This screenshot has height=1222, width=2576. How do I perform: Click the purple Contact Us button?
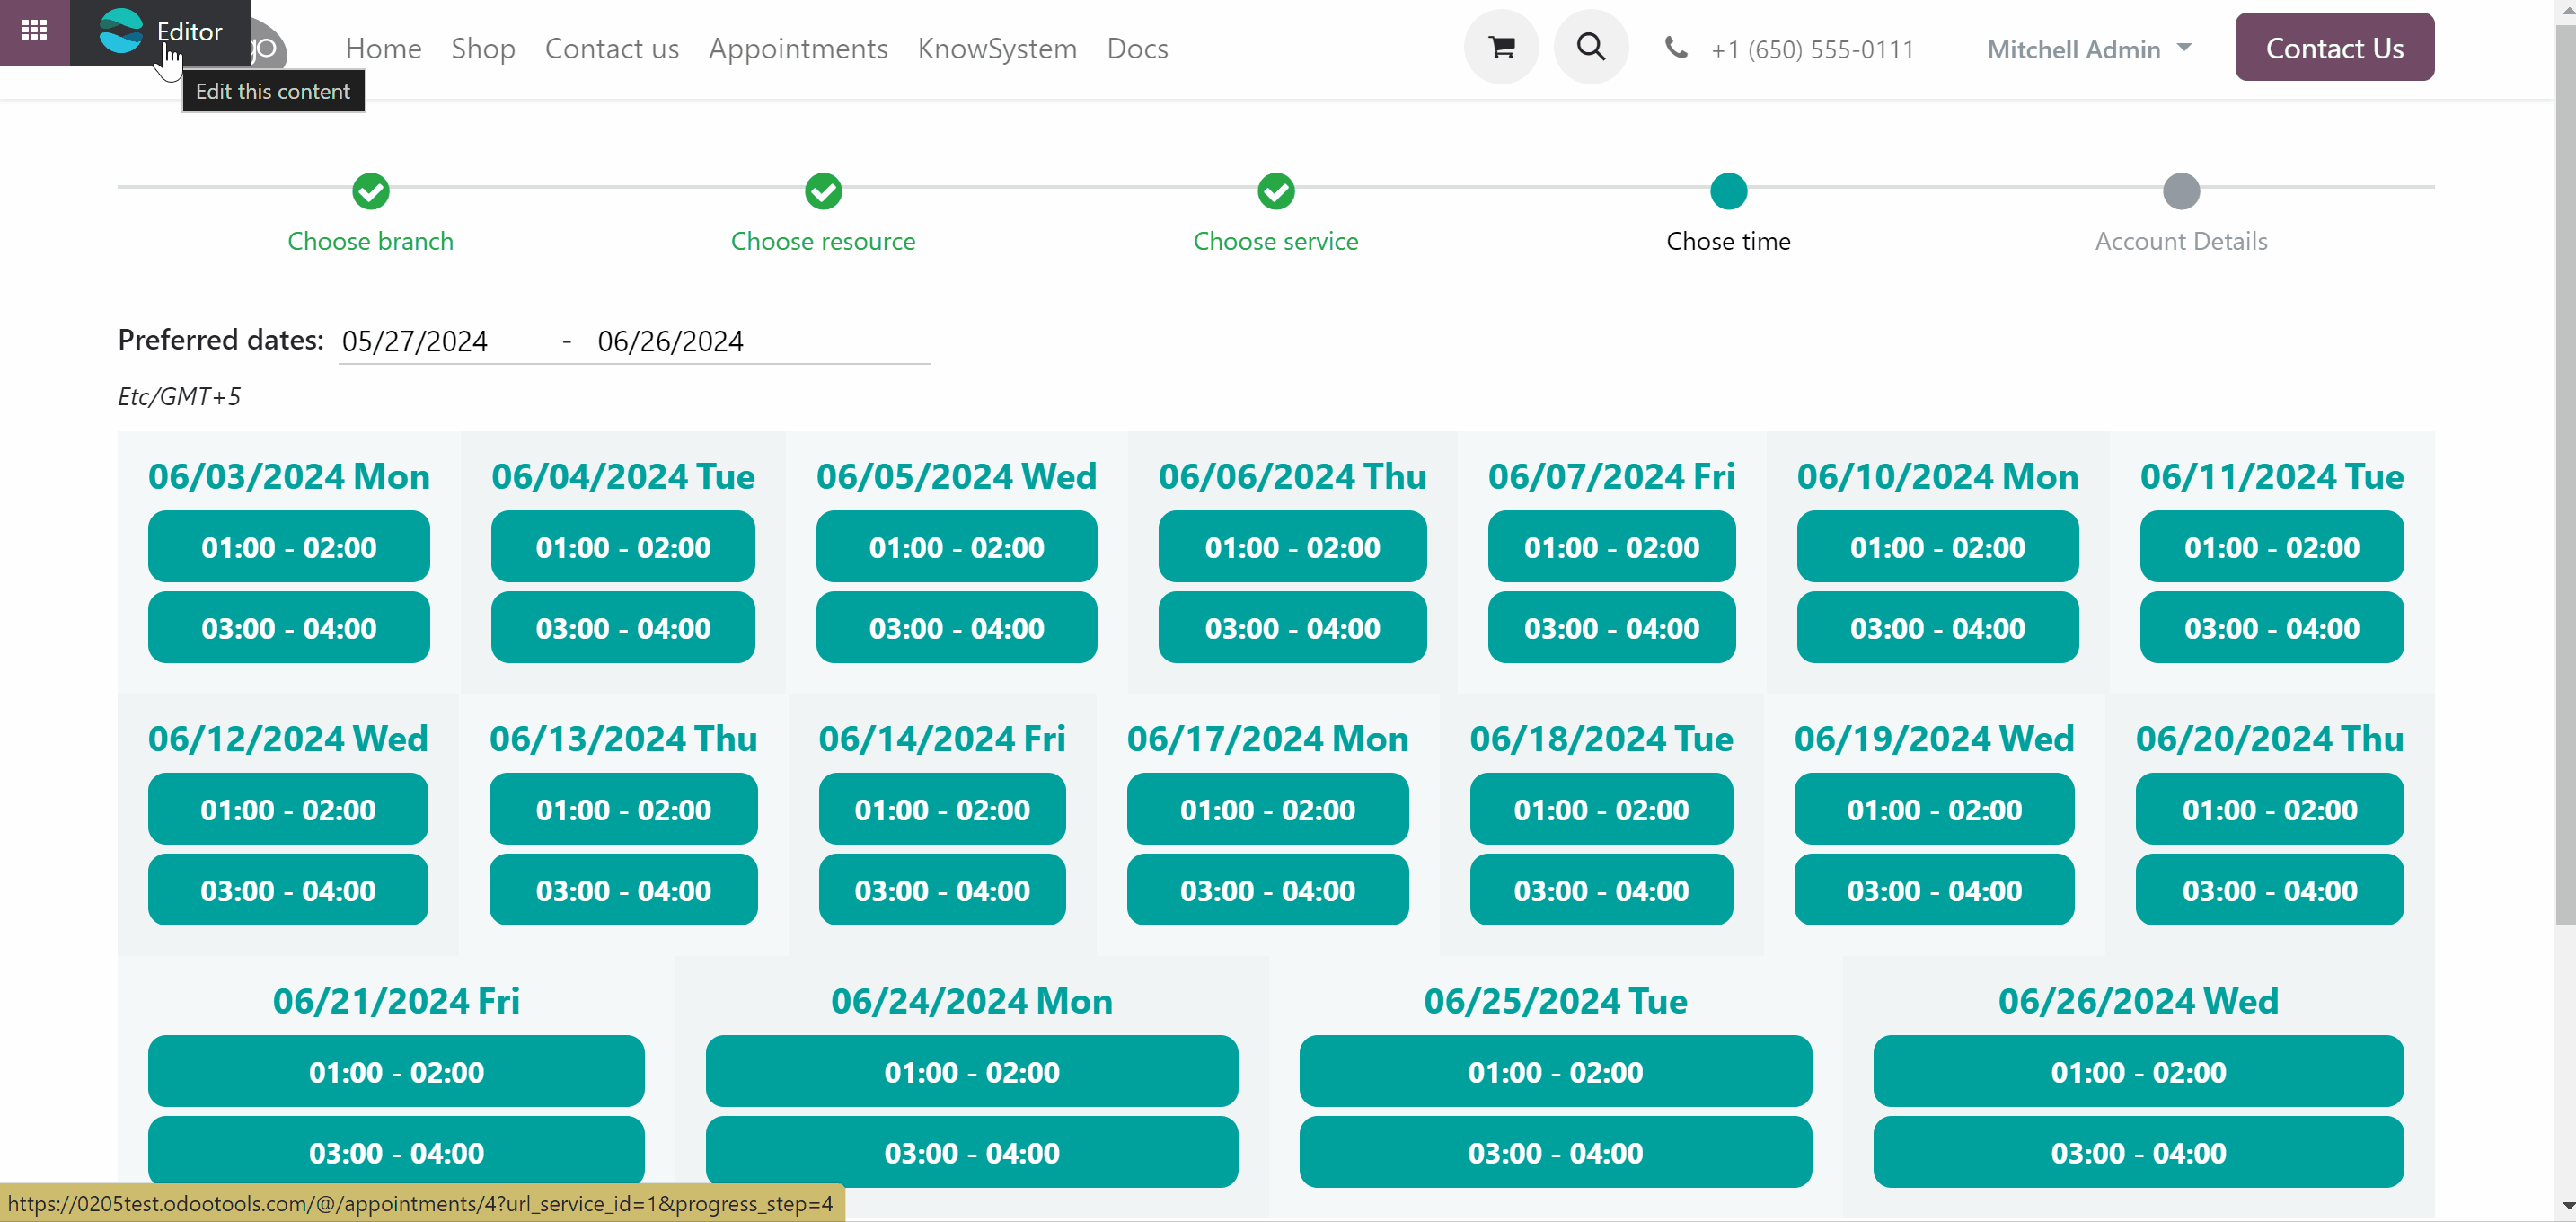(2334, 47)
